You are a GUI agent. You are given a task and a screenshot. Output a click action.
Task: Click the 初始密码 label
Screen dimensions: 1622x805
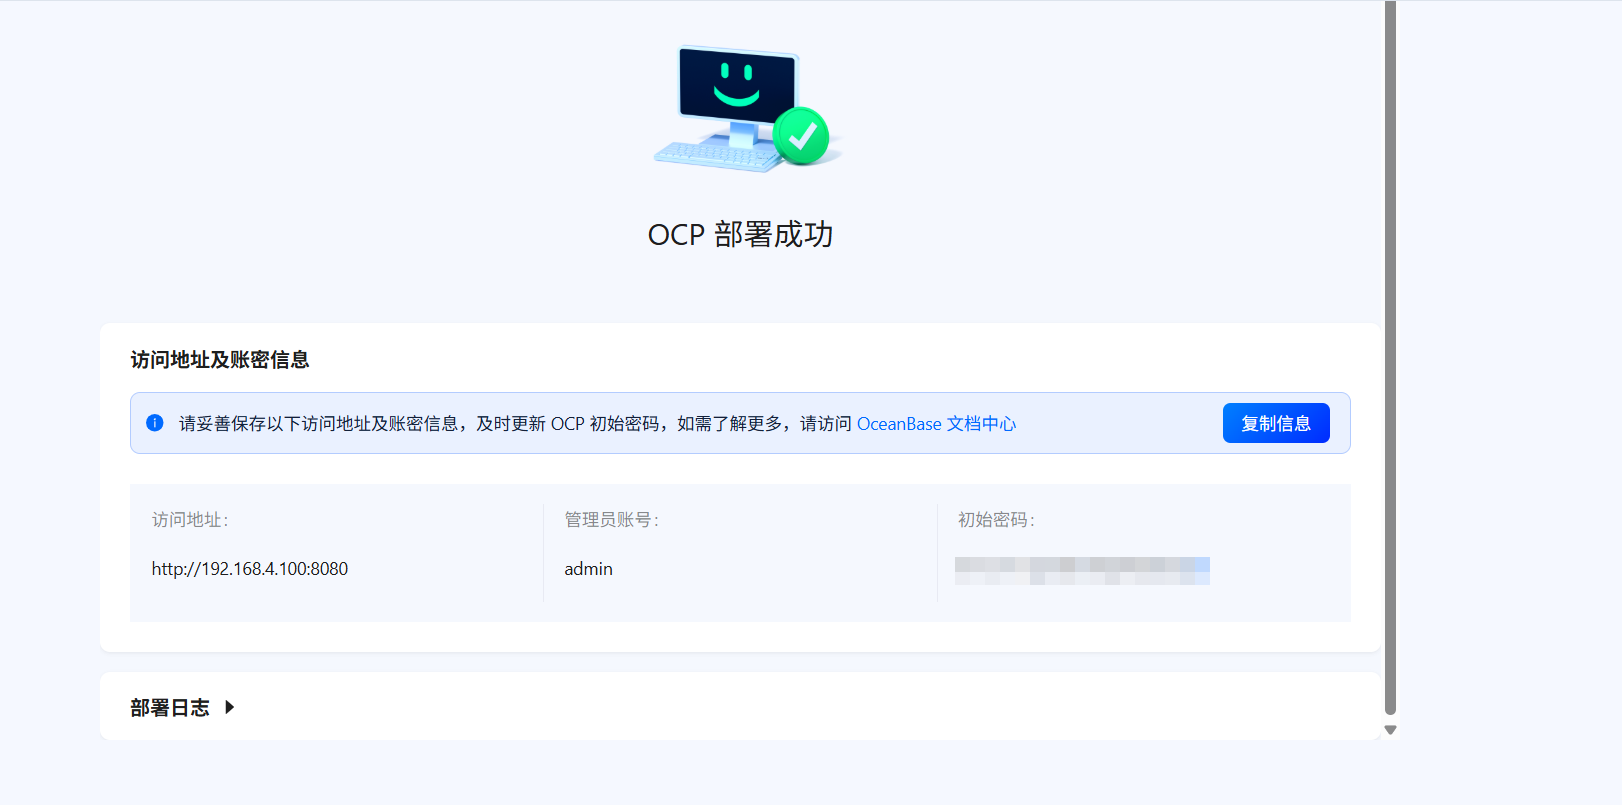click(x=996, y=520)
